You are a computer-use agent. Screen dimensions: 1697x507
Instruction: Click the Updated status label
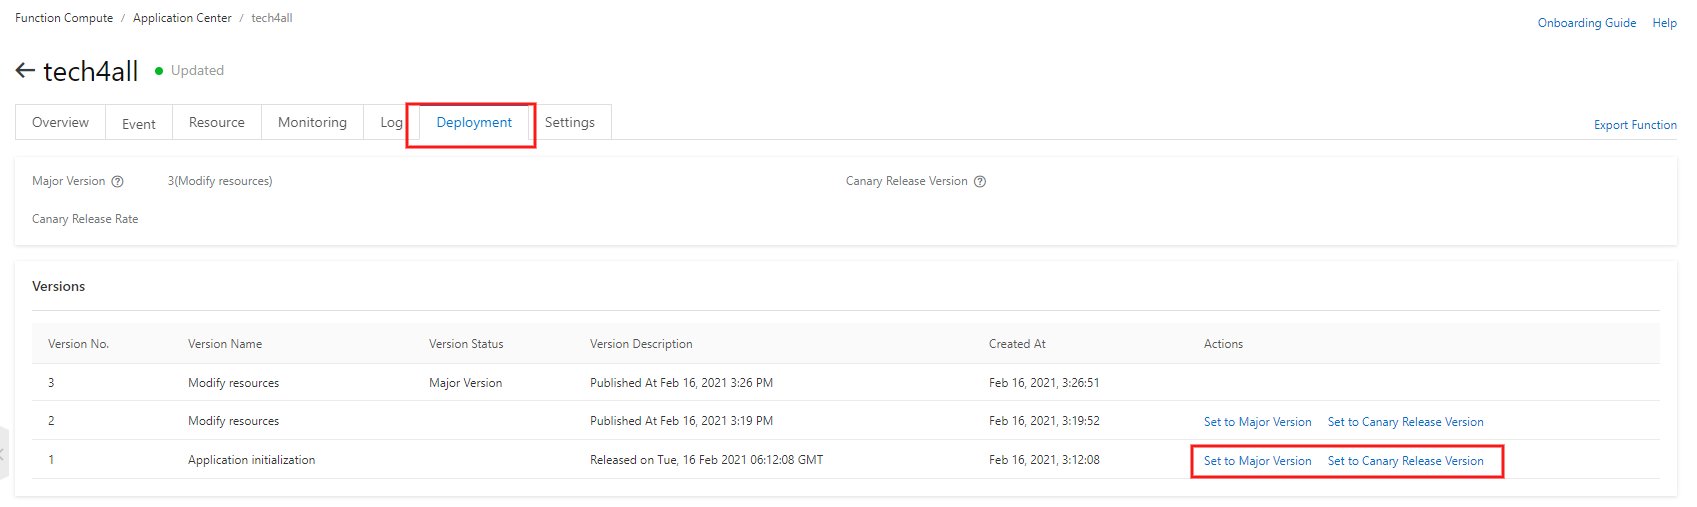pyautogui.click(x=197, y=70)
